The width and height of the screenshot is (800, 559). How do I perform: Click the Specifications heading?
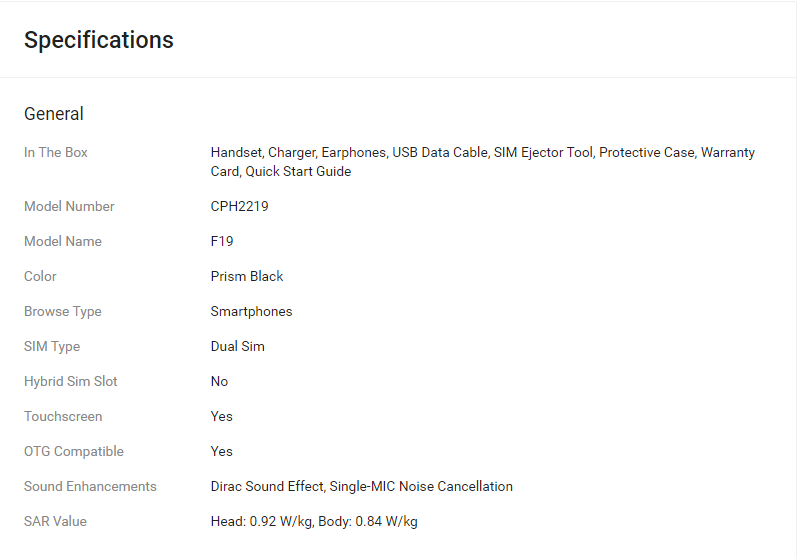pyautogui.click(x=99, y=40)
